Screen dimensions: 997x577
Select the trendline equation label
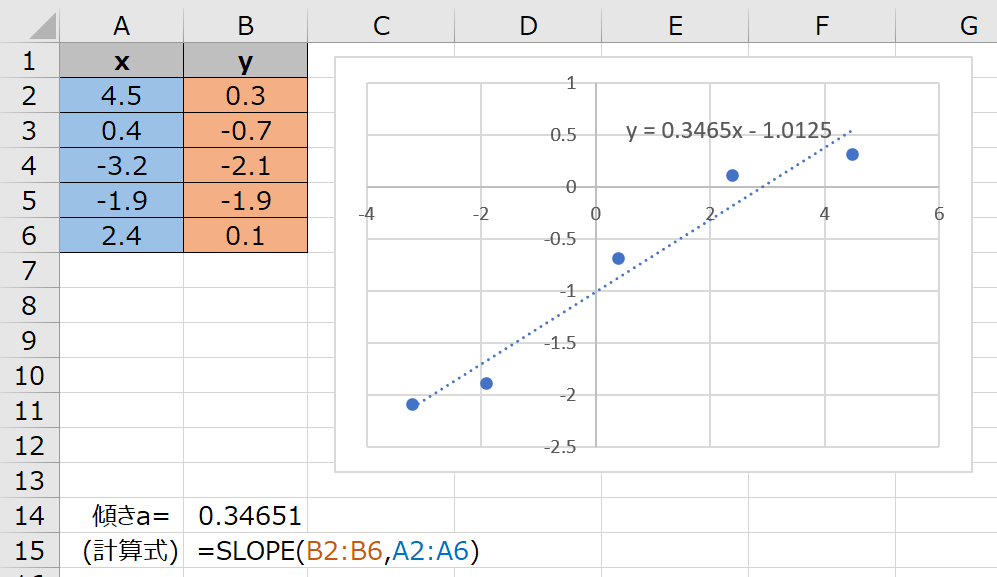point(729,130)
